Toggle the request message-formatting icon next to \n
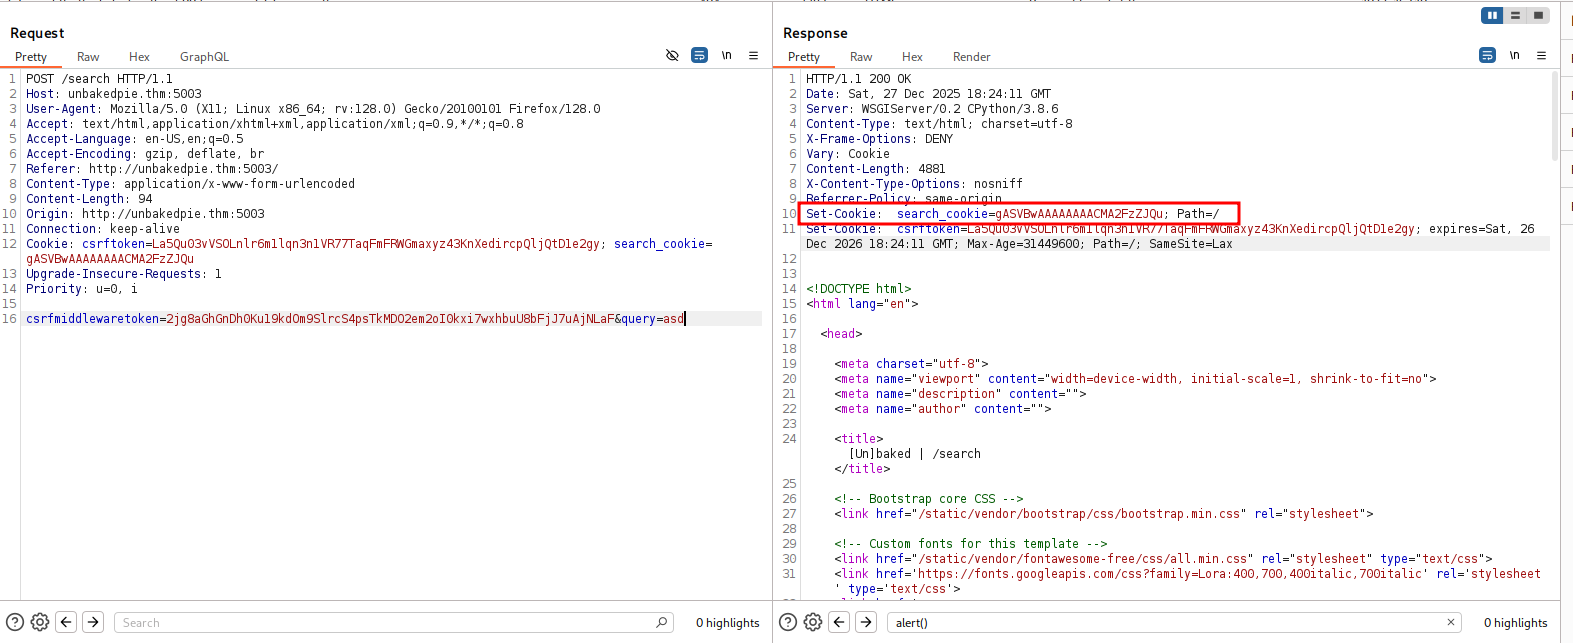This screenshot has width=1573, height=643. click(x=699, y=55)
